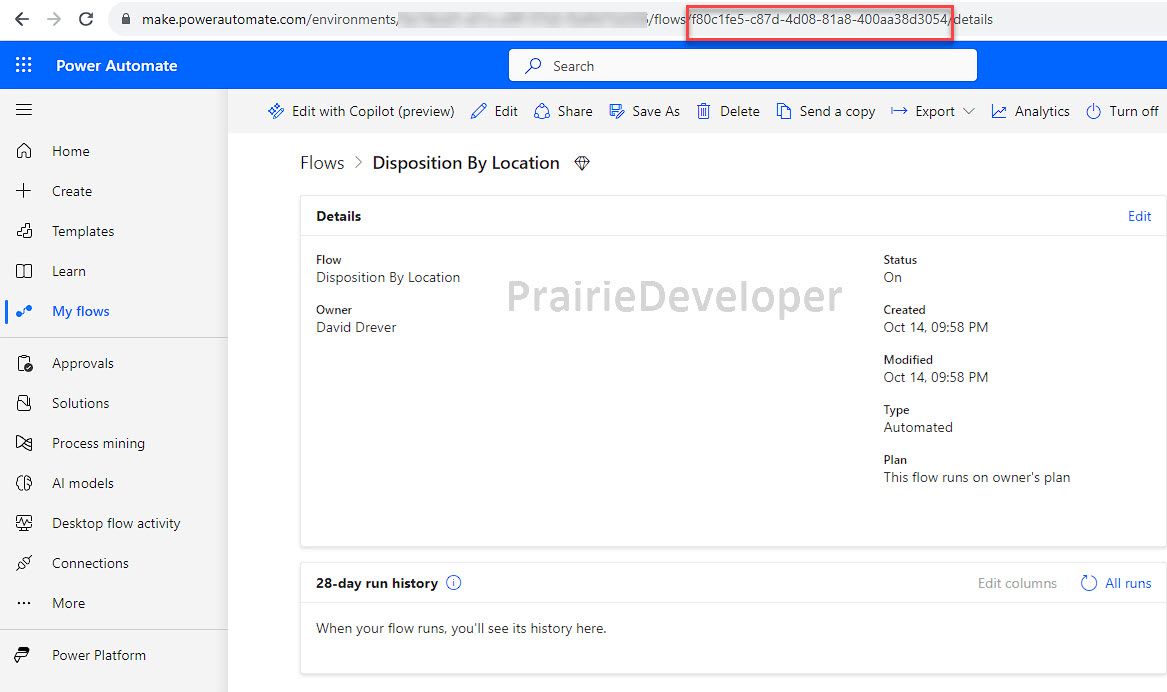Click the AI models brain icon
The width and height of the screenshot is (1167, 692).
pyautogui.click(x=24, y=483)
